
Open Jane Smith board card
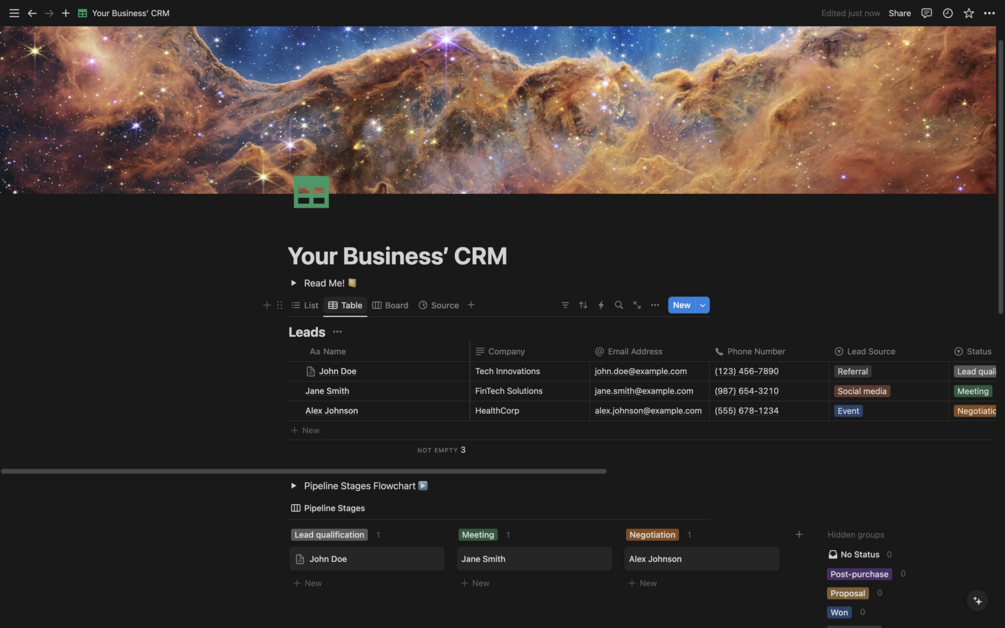click(x=534, y=559)
